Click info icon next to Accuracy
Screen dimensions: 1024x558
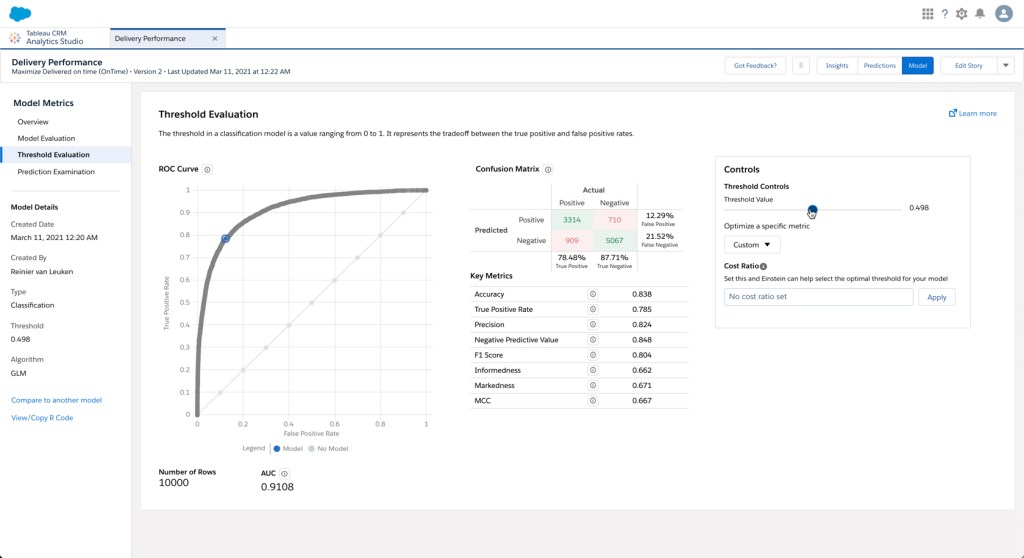click(592, 294)
